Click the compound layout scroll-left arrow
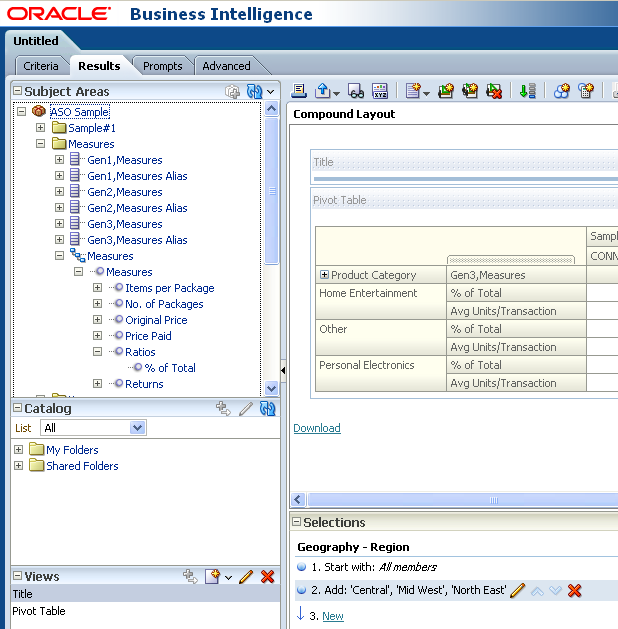This screenshot has width=618, height=629. [298, 500]
